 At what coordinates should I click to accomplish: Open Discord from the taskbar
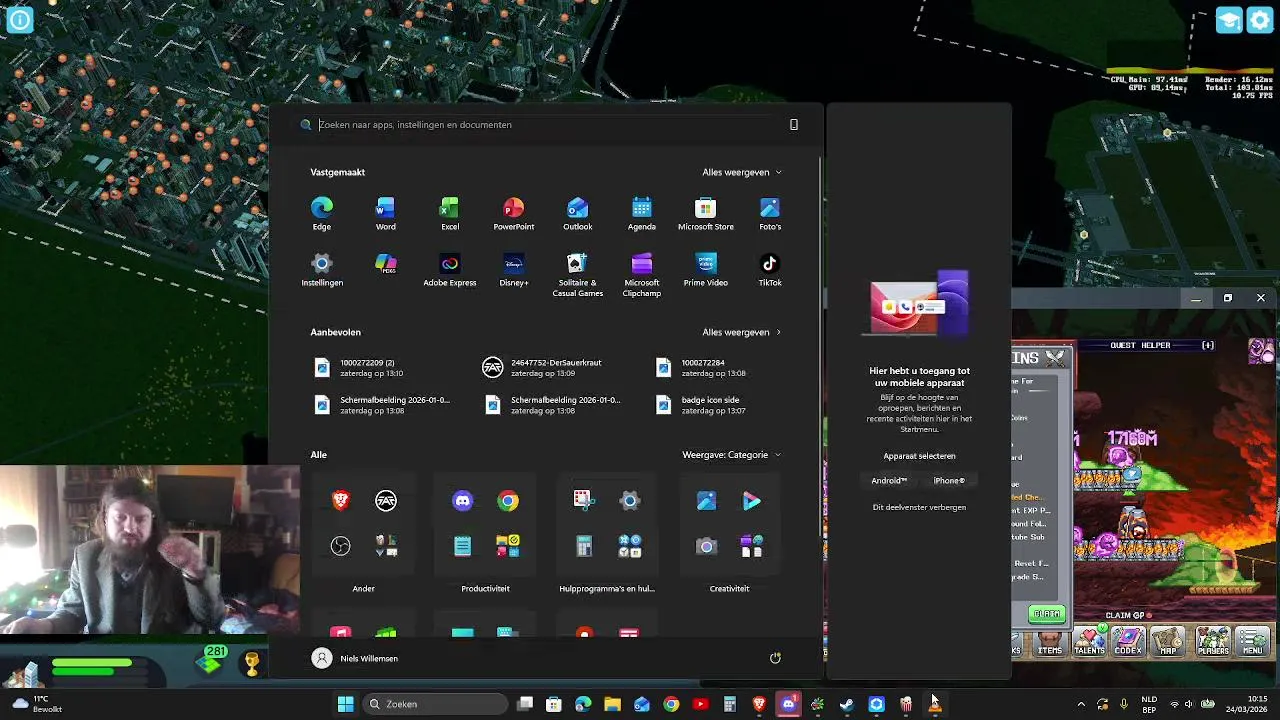[788, 704]
